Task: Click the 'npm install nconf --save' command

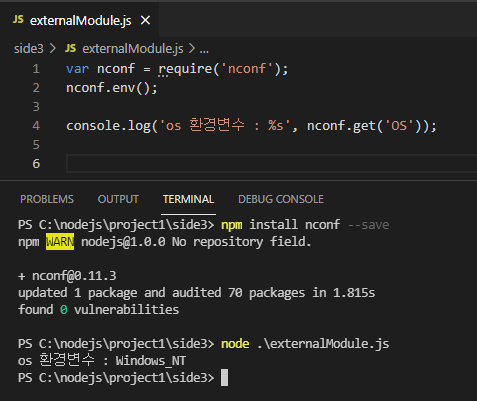Action: [x=305, y=225]
